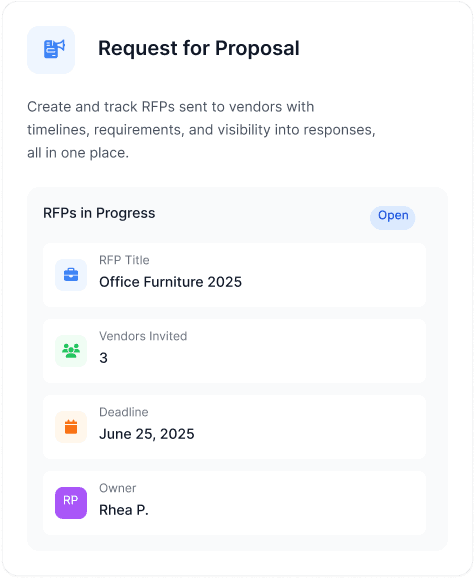This screenshot has height=579, width=475.
Task: Click the Deadline label text
Action: (x=124, y=412)
